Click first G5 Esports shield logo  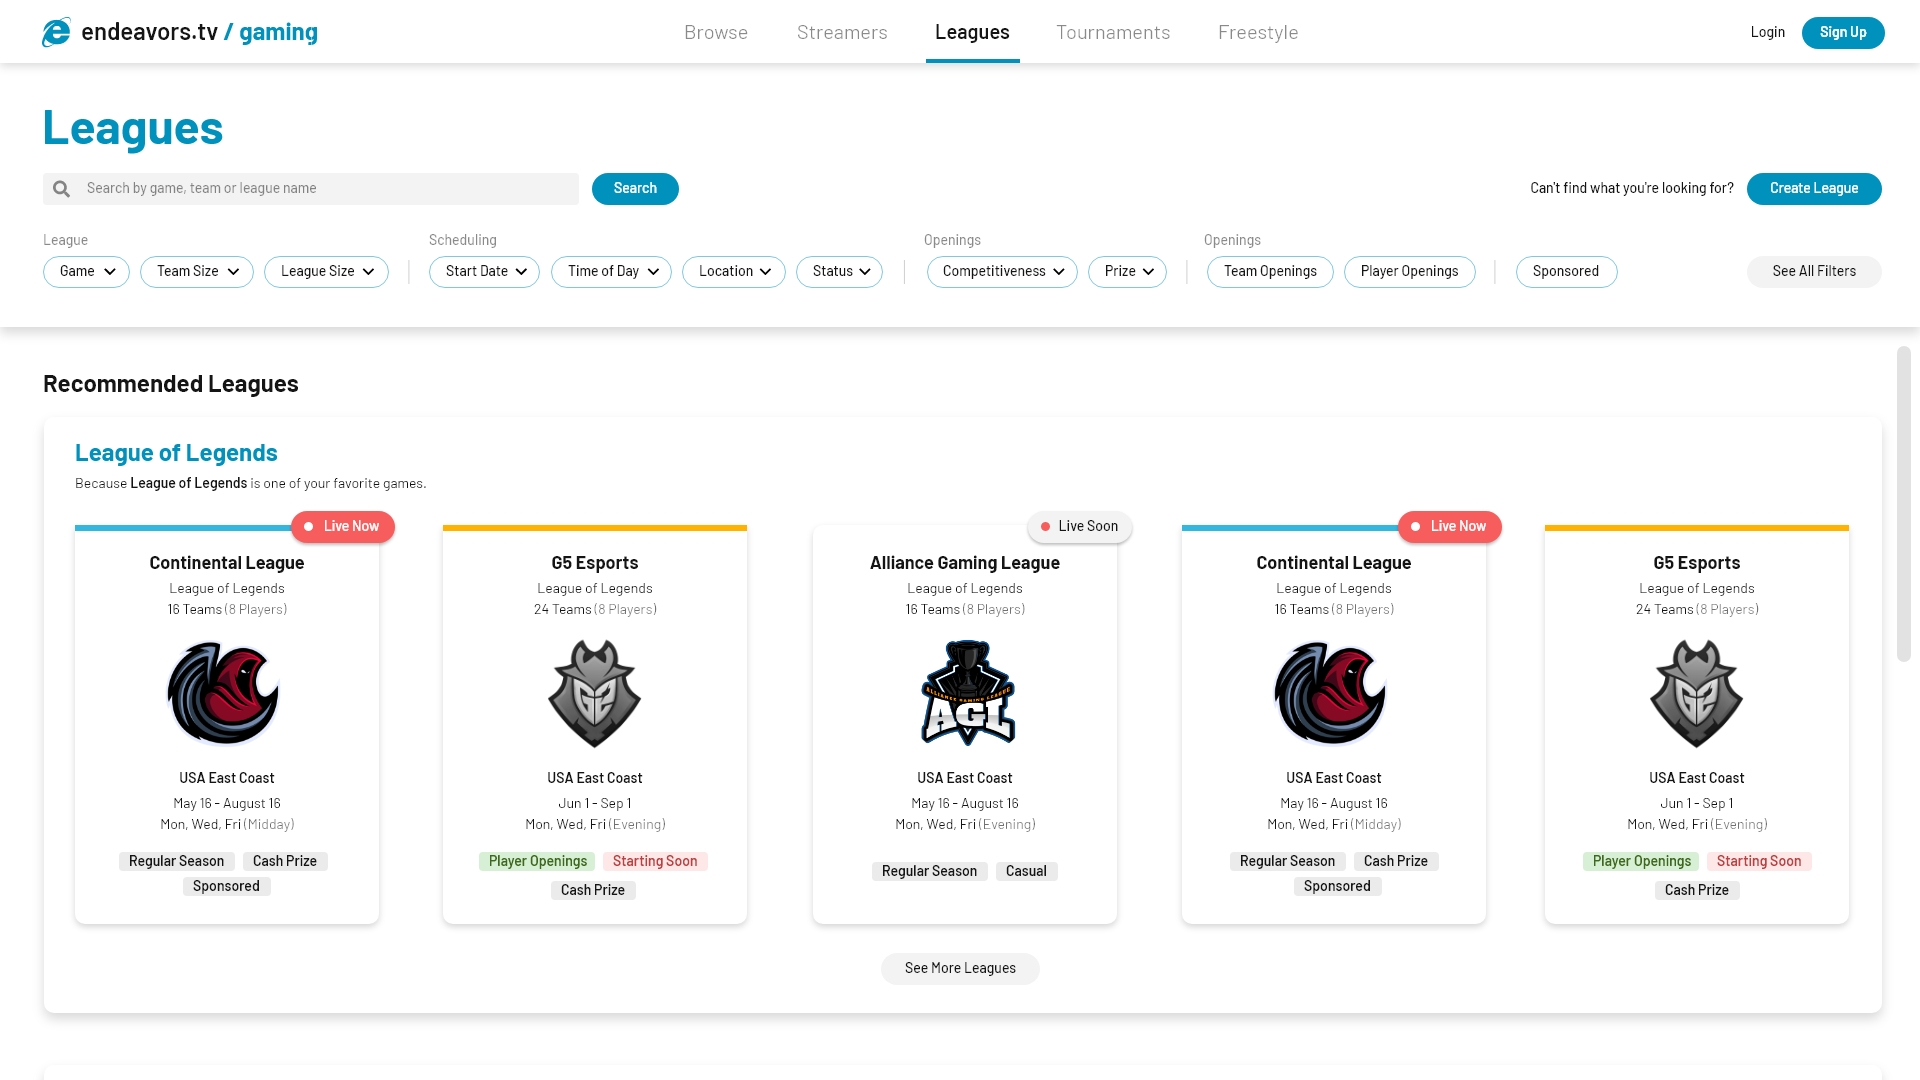[595, 693]
